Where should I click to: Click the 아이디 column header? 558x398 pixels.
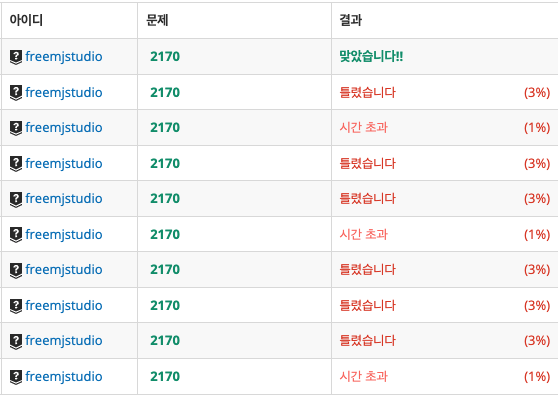[x=26, y=20]
